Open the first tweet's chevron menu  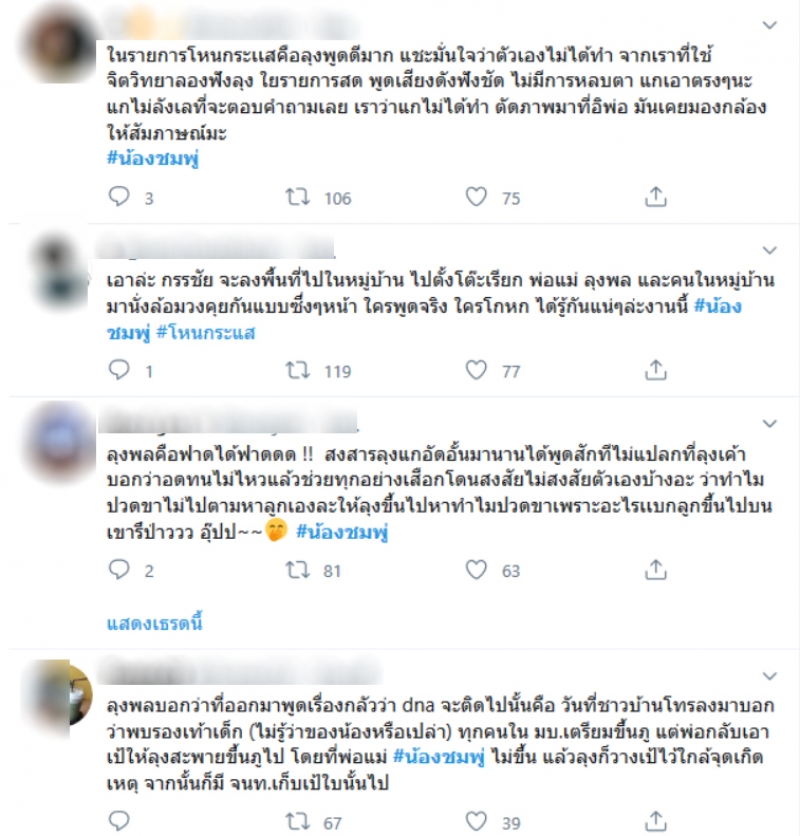point(769,25)
